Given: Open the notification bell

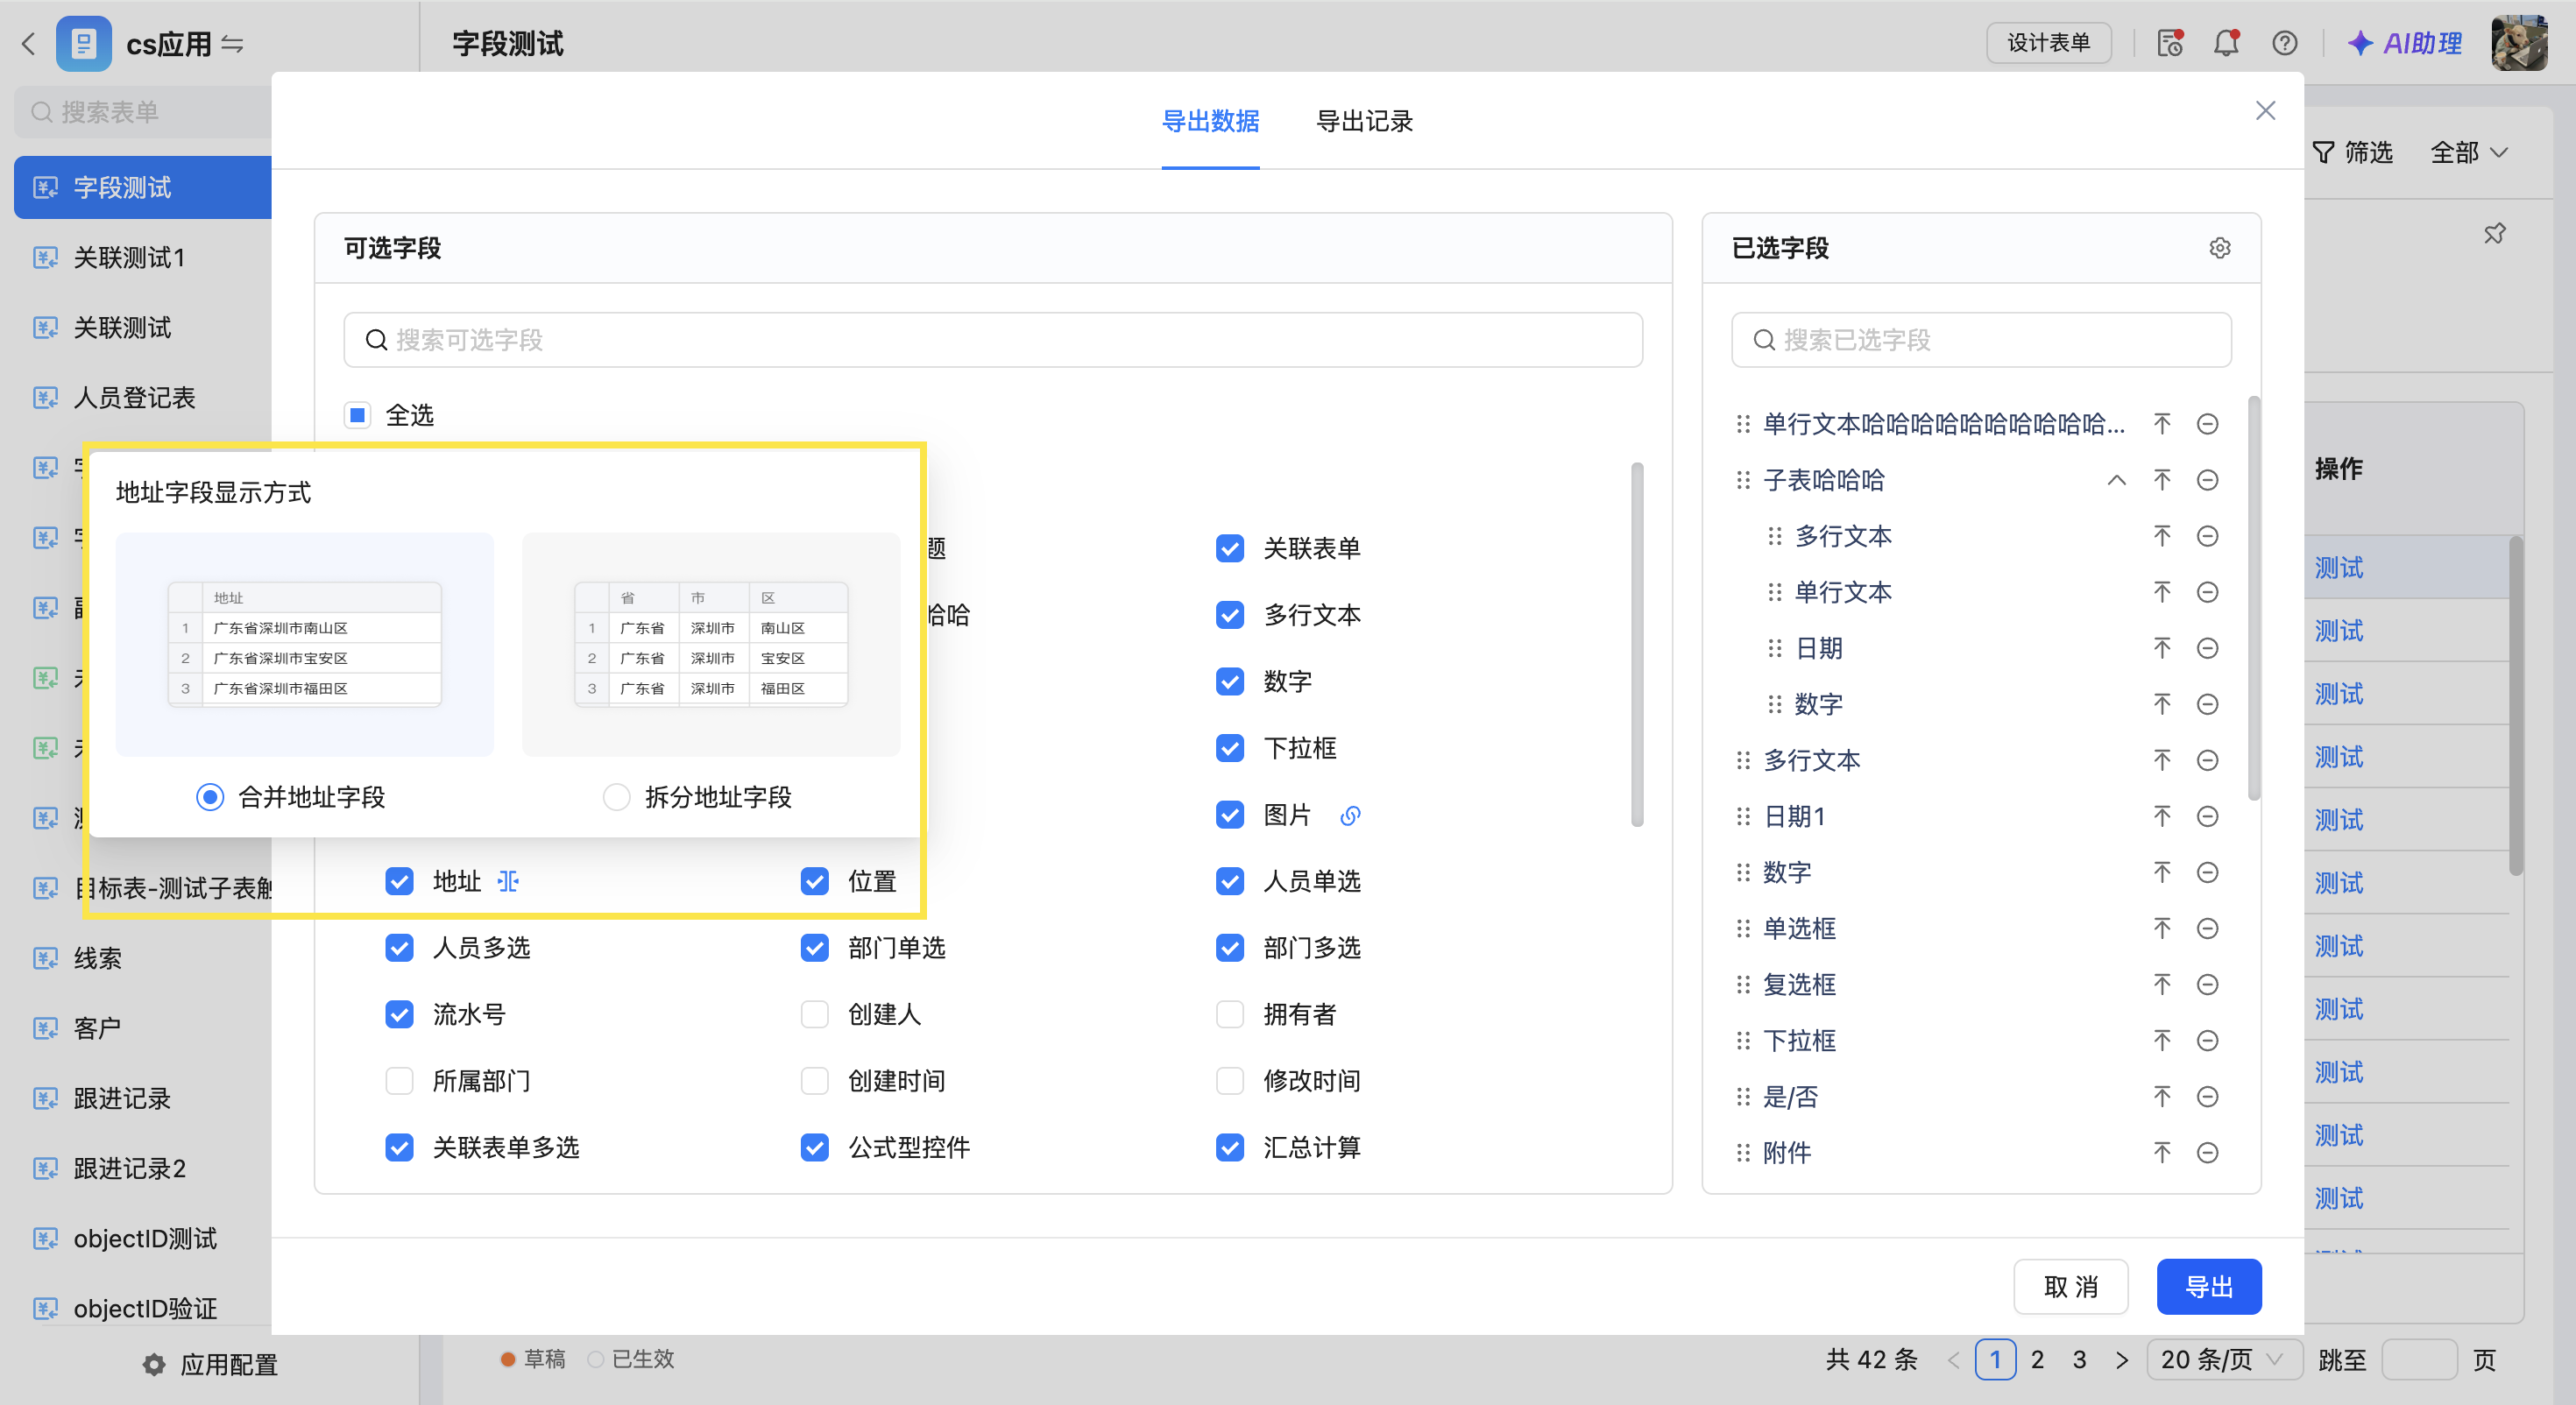Looking at the screenshot, I should click(2226, 43).
